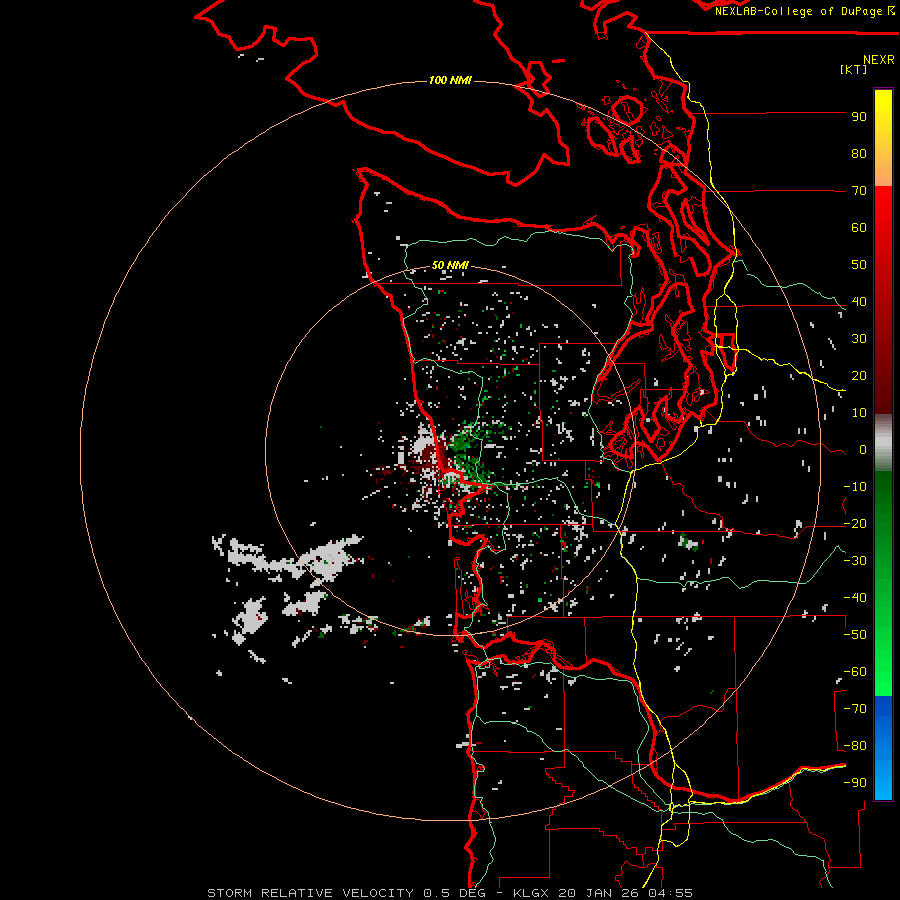Click the gray zero-velocity segment of the color bar
The image size is (900, 900).
point(883,443)
